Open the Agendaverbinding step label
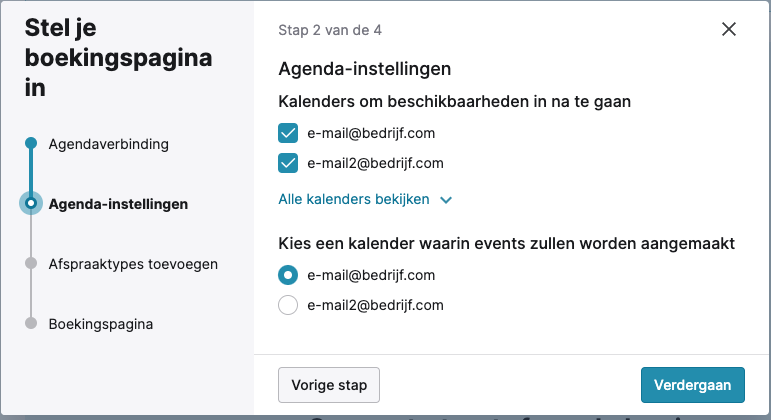The width and height of the screenshot is (771, 420). point(108,144)
